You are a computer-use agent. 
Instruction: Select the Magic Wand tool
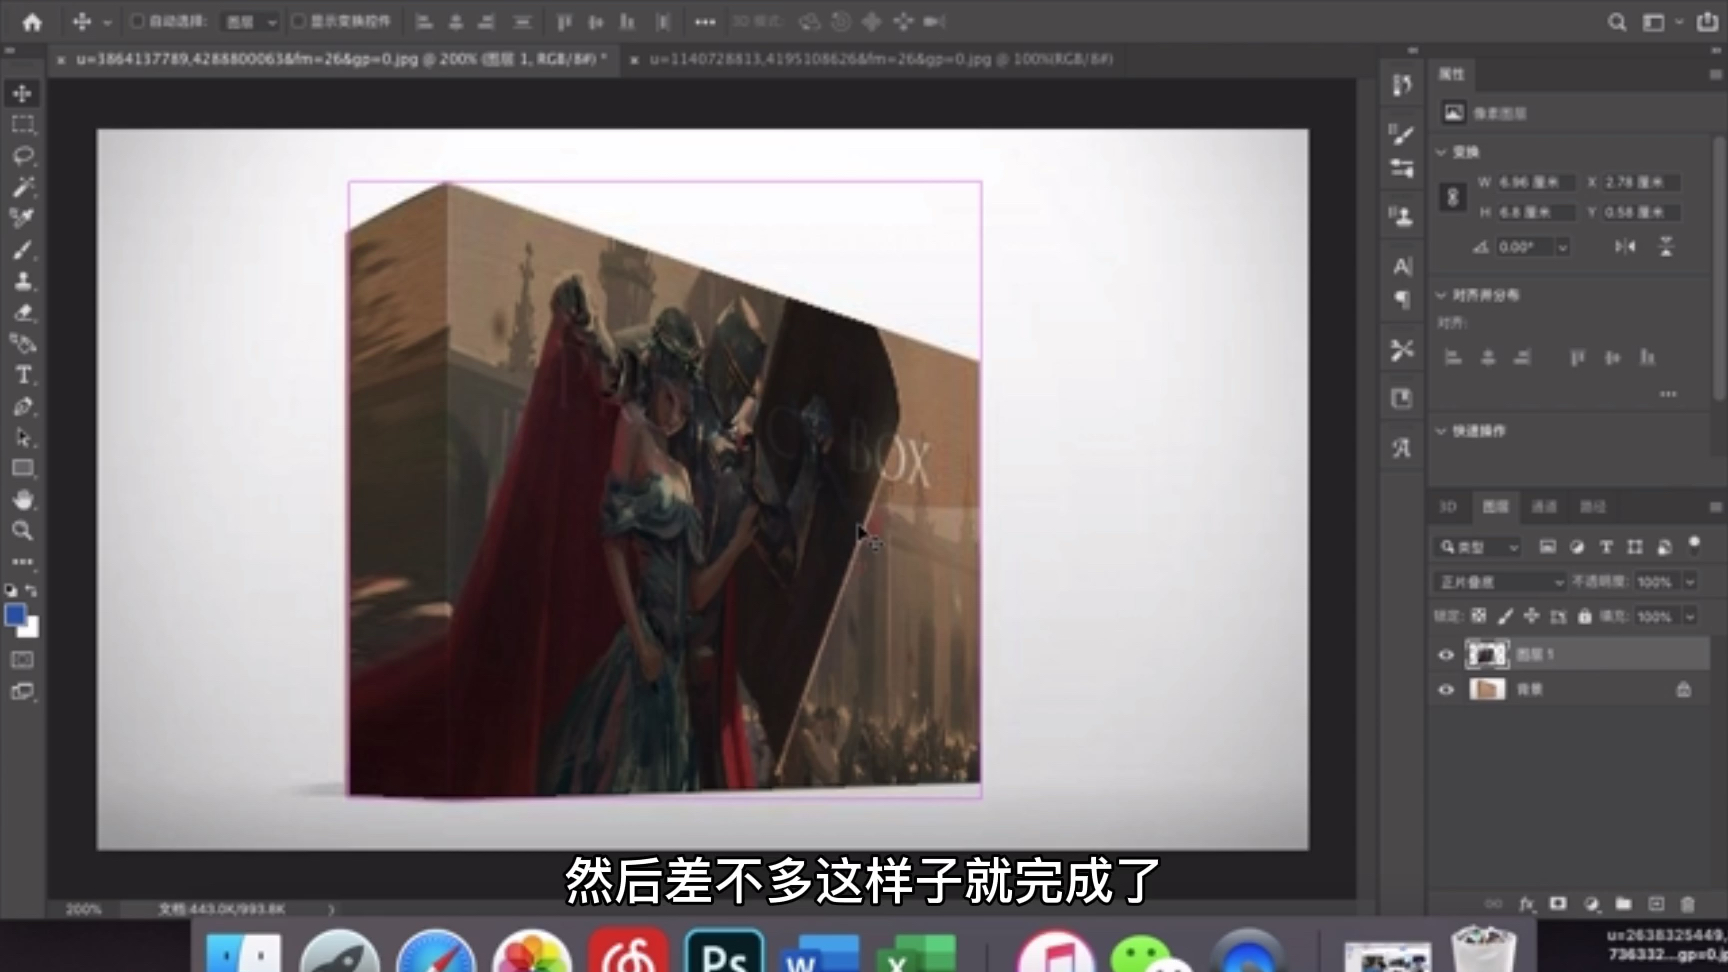click(22, 187)
